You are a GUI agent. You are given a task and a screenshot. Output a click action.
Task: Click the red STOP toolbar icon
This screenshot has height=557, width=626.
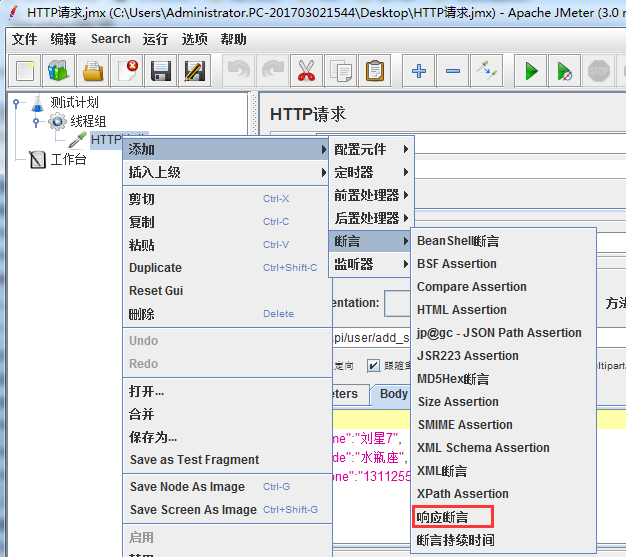598,71
